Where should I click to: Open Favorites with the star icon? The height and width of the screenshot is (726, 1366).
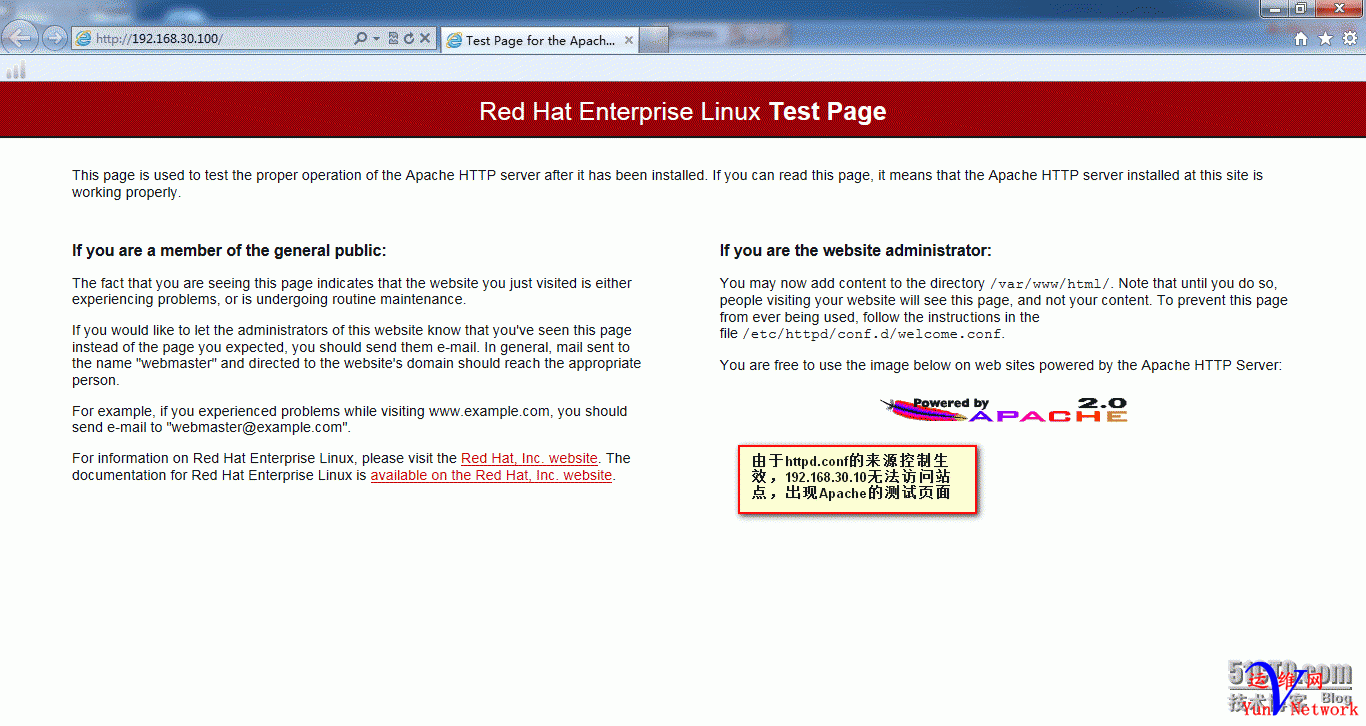1325,39
